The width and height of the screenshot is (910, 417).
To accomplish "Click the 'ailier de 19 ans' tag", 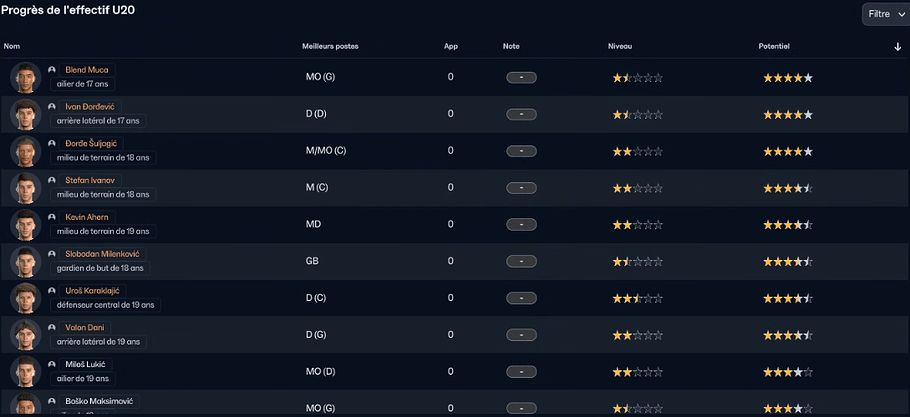I will 83,379.
